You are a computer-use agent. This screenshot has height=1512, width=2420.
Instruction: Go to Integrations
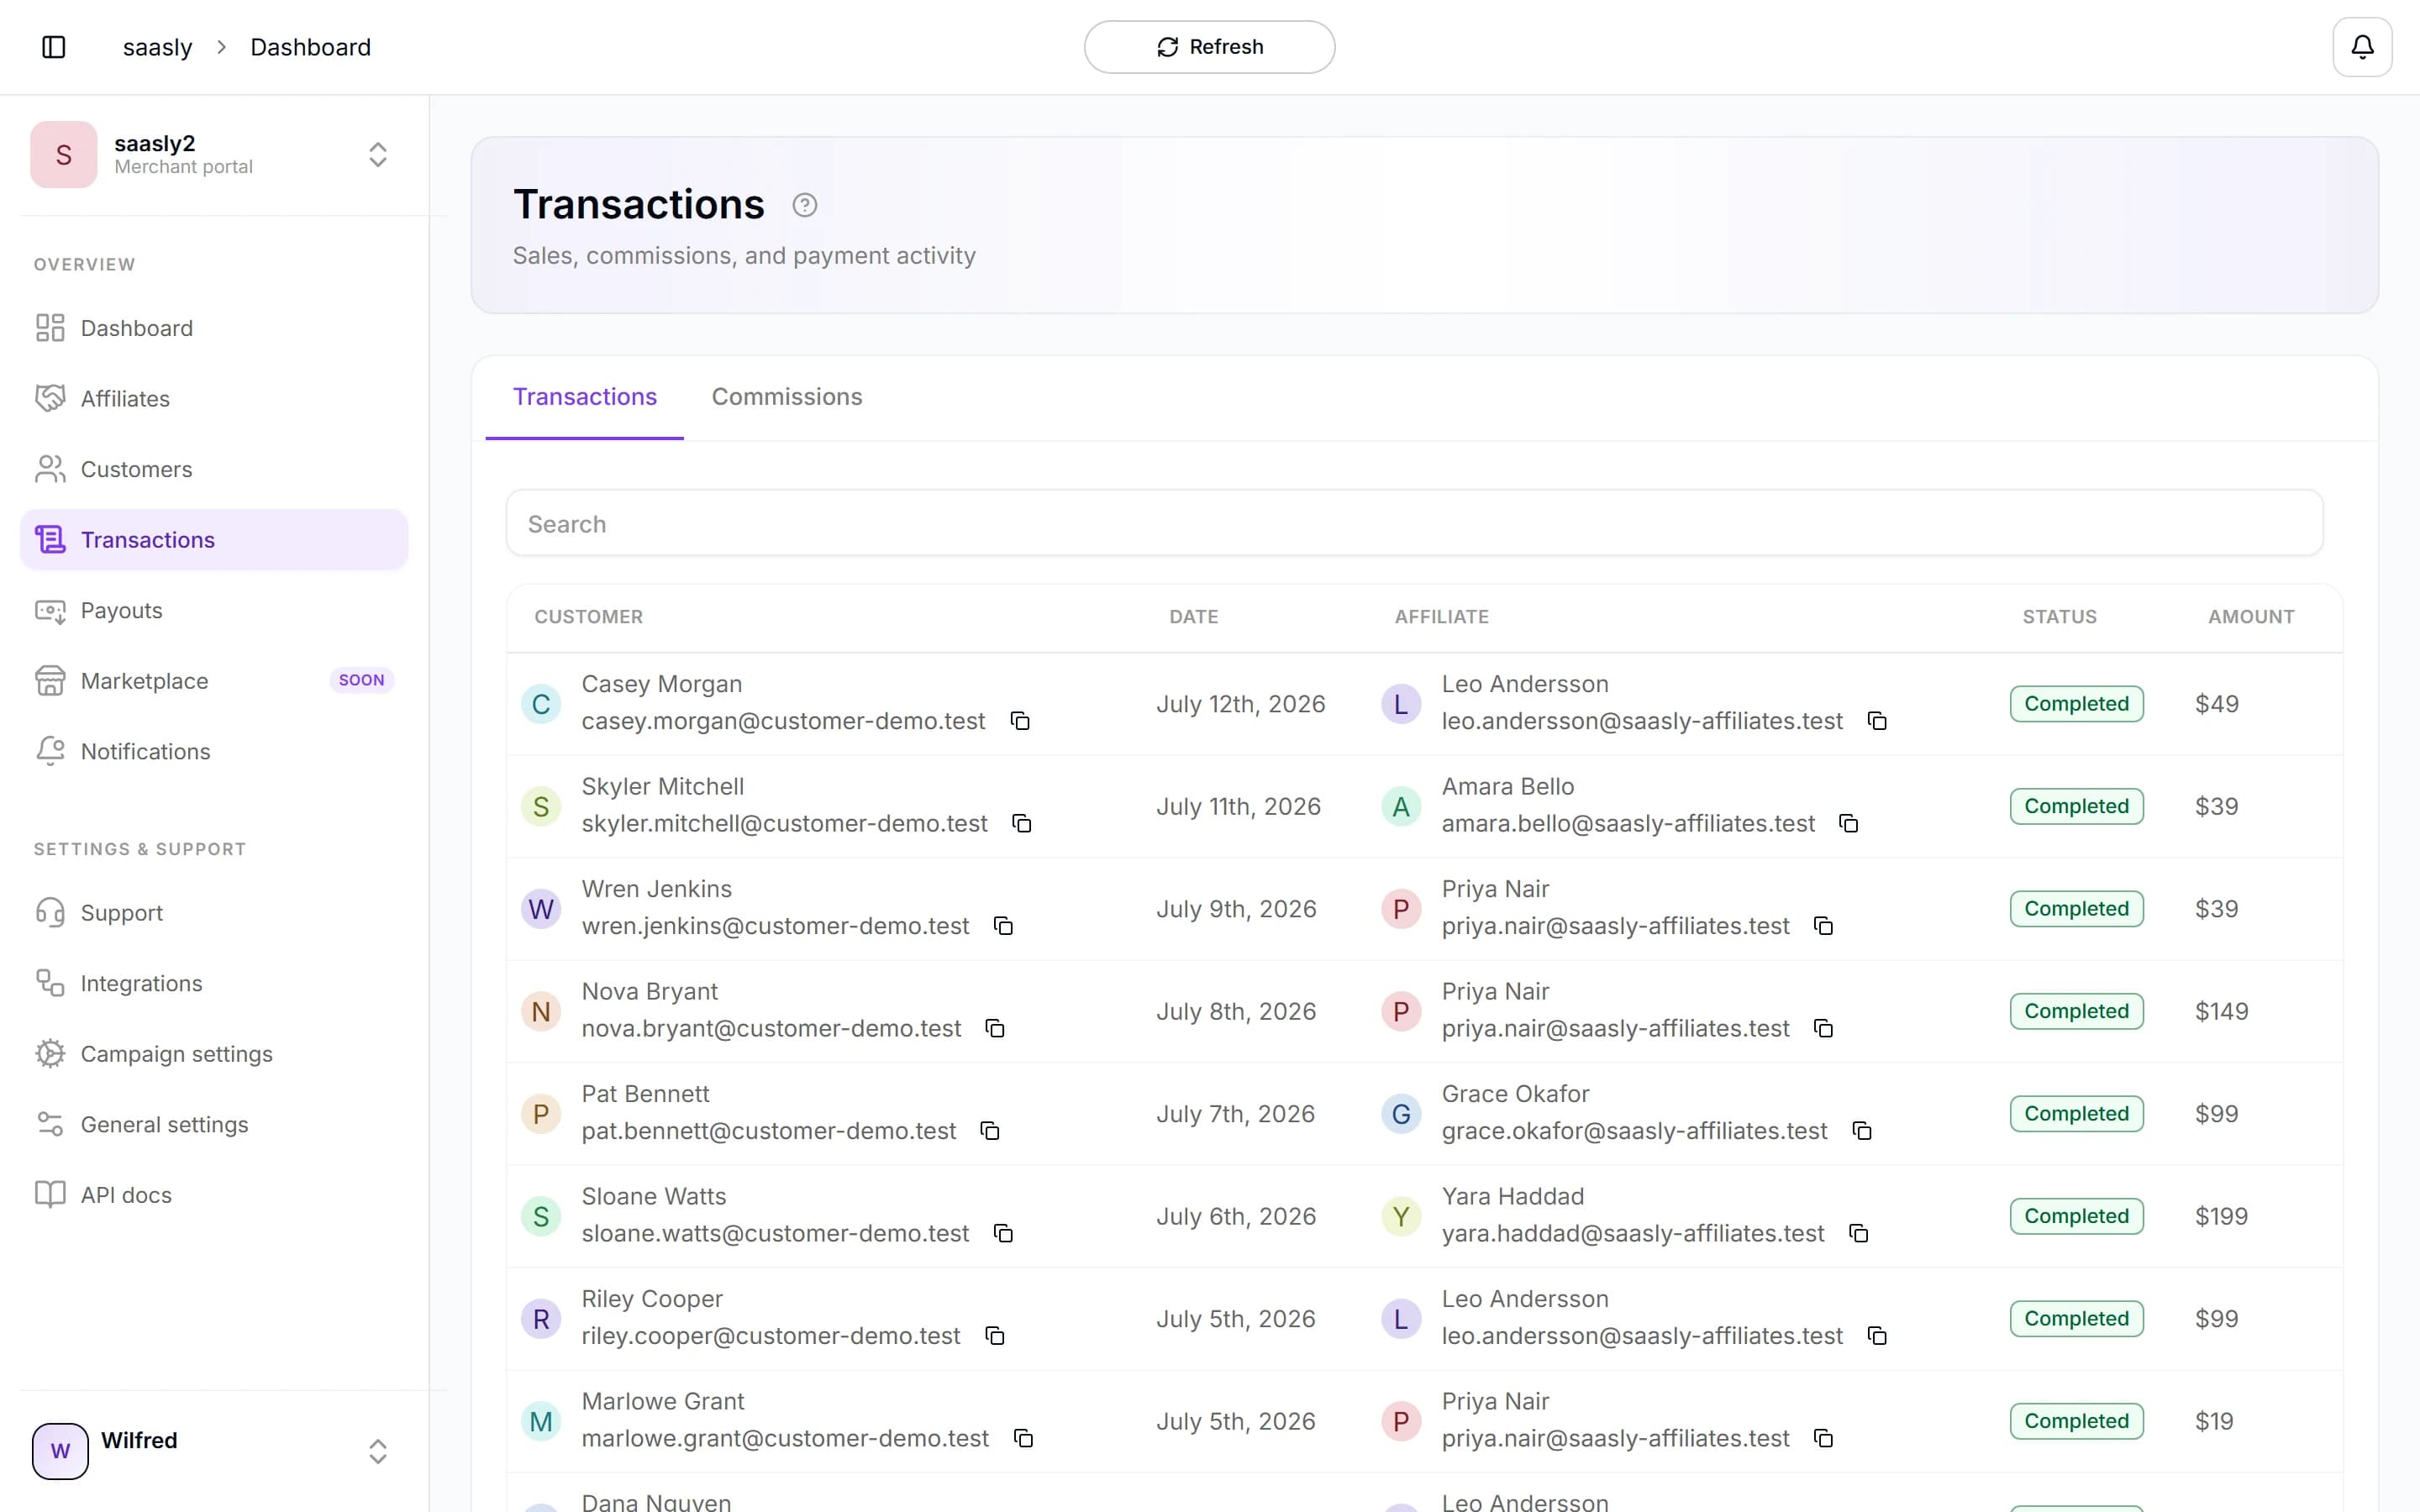(x=214, y=983)
